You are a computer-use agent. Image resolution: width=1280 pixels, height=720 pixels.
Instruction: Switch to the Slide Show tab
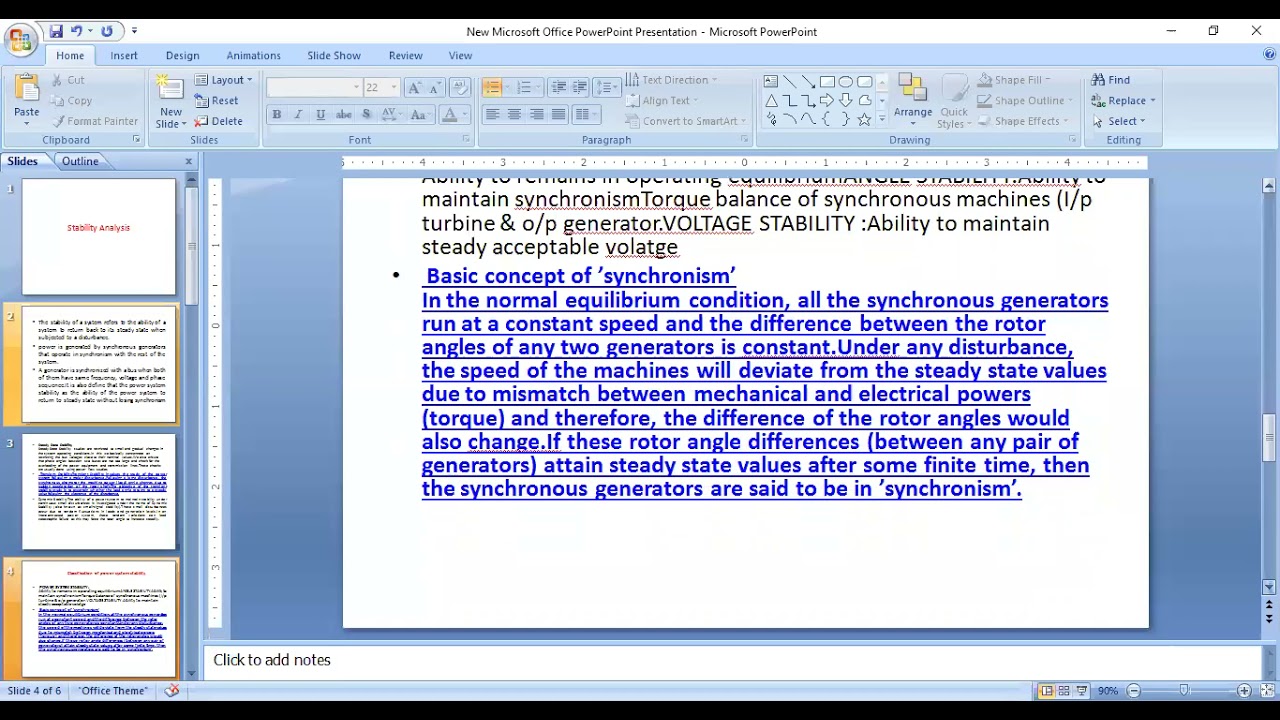pyautogui.click(x=334, y=55)
